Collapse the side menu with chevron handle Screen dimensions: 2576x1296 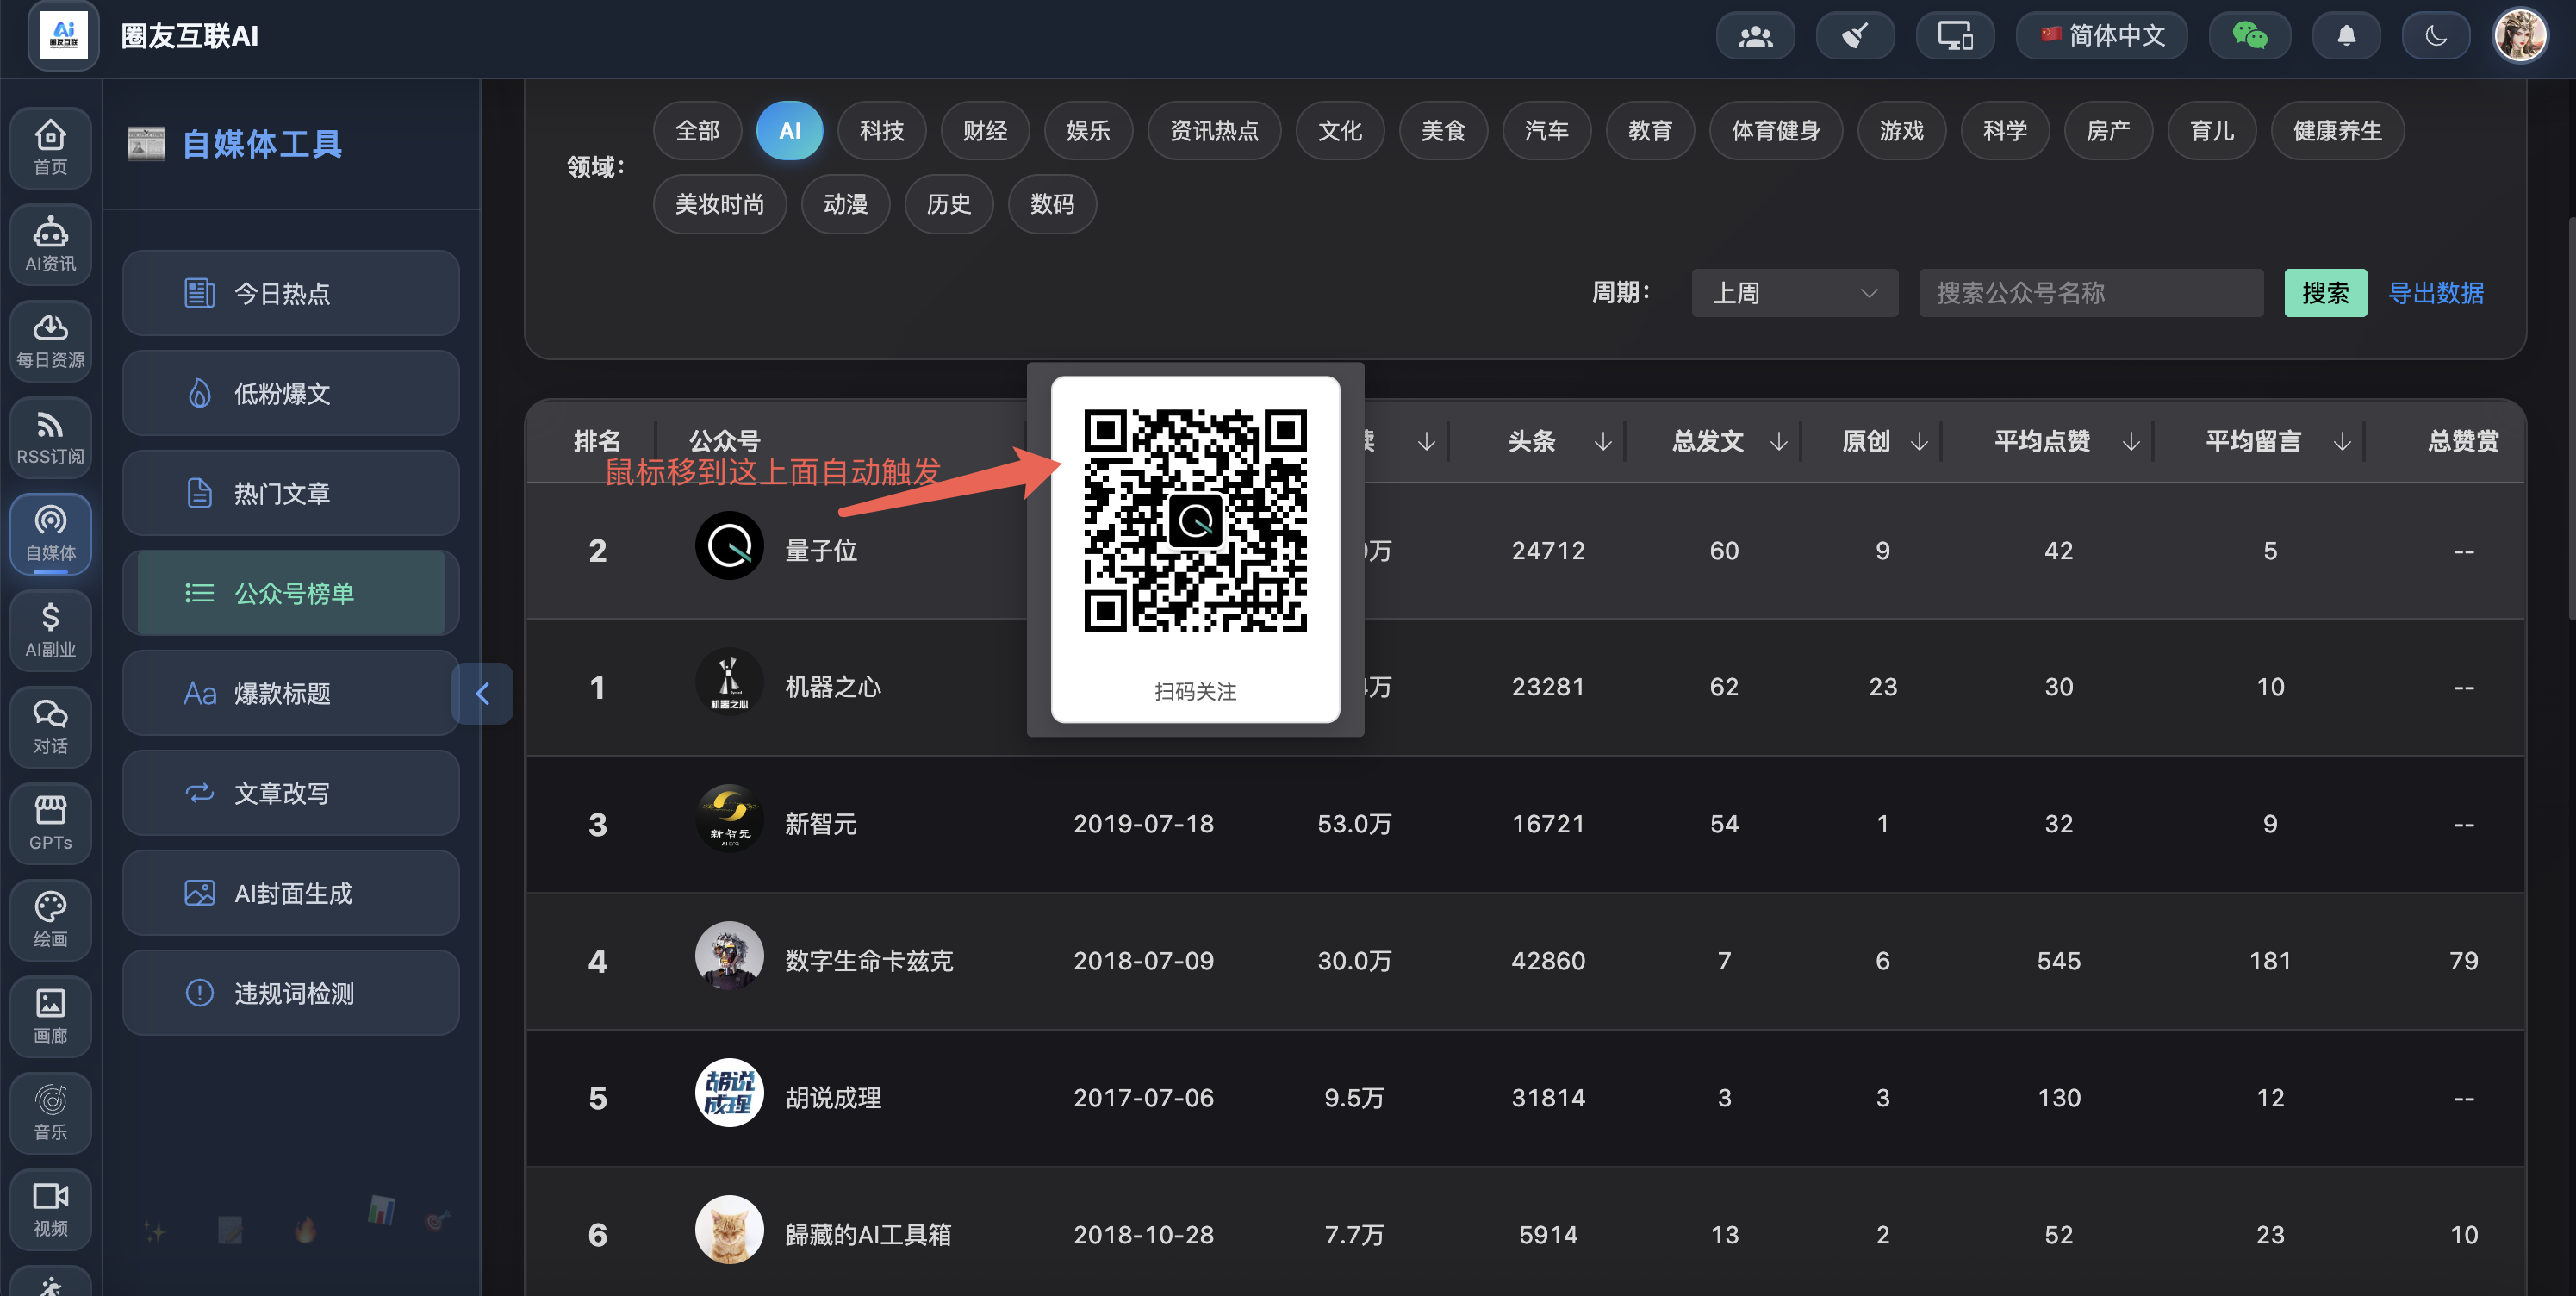(482, 693)
